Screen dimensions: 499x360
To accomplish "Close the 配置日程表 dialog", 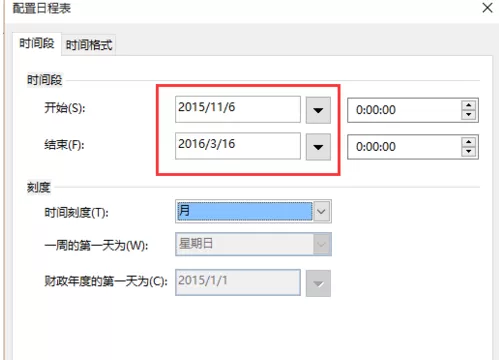I will coord(487,8).
